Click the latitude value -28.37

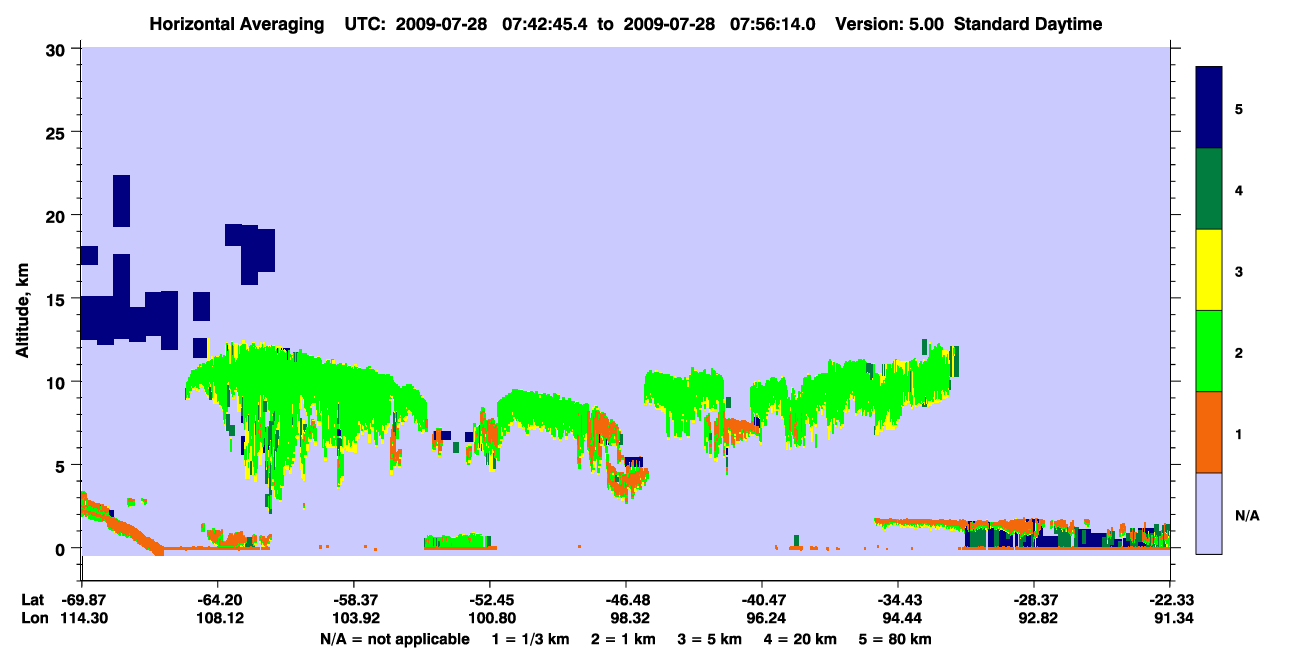1034,600
